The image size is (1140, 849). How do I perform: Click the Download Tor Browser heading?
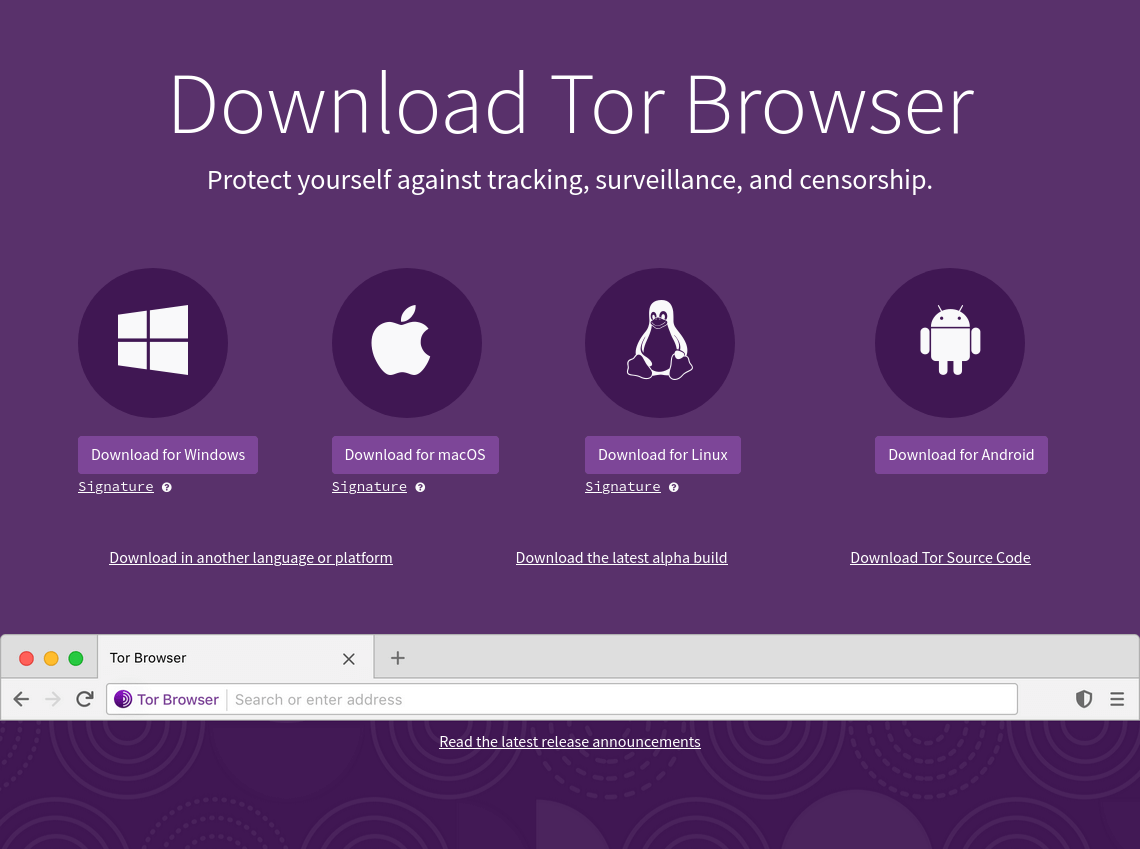pyautogui.click(x=571, y=105)
